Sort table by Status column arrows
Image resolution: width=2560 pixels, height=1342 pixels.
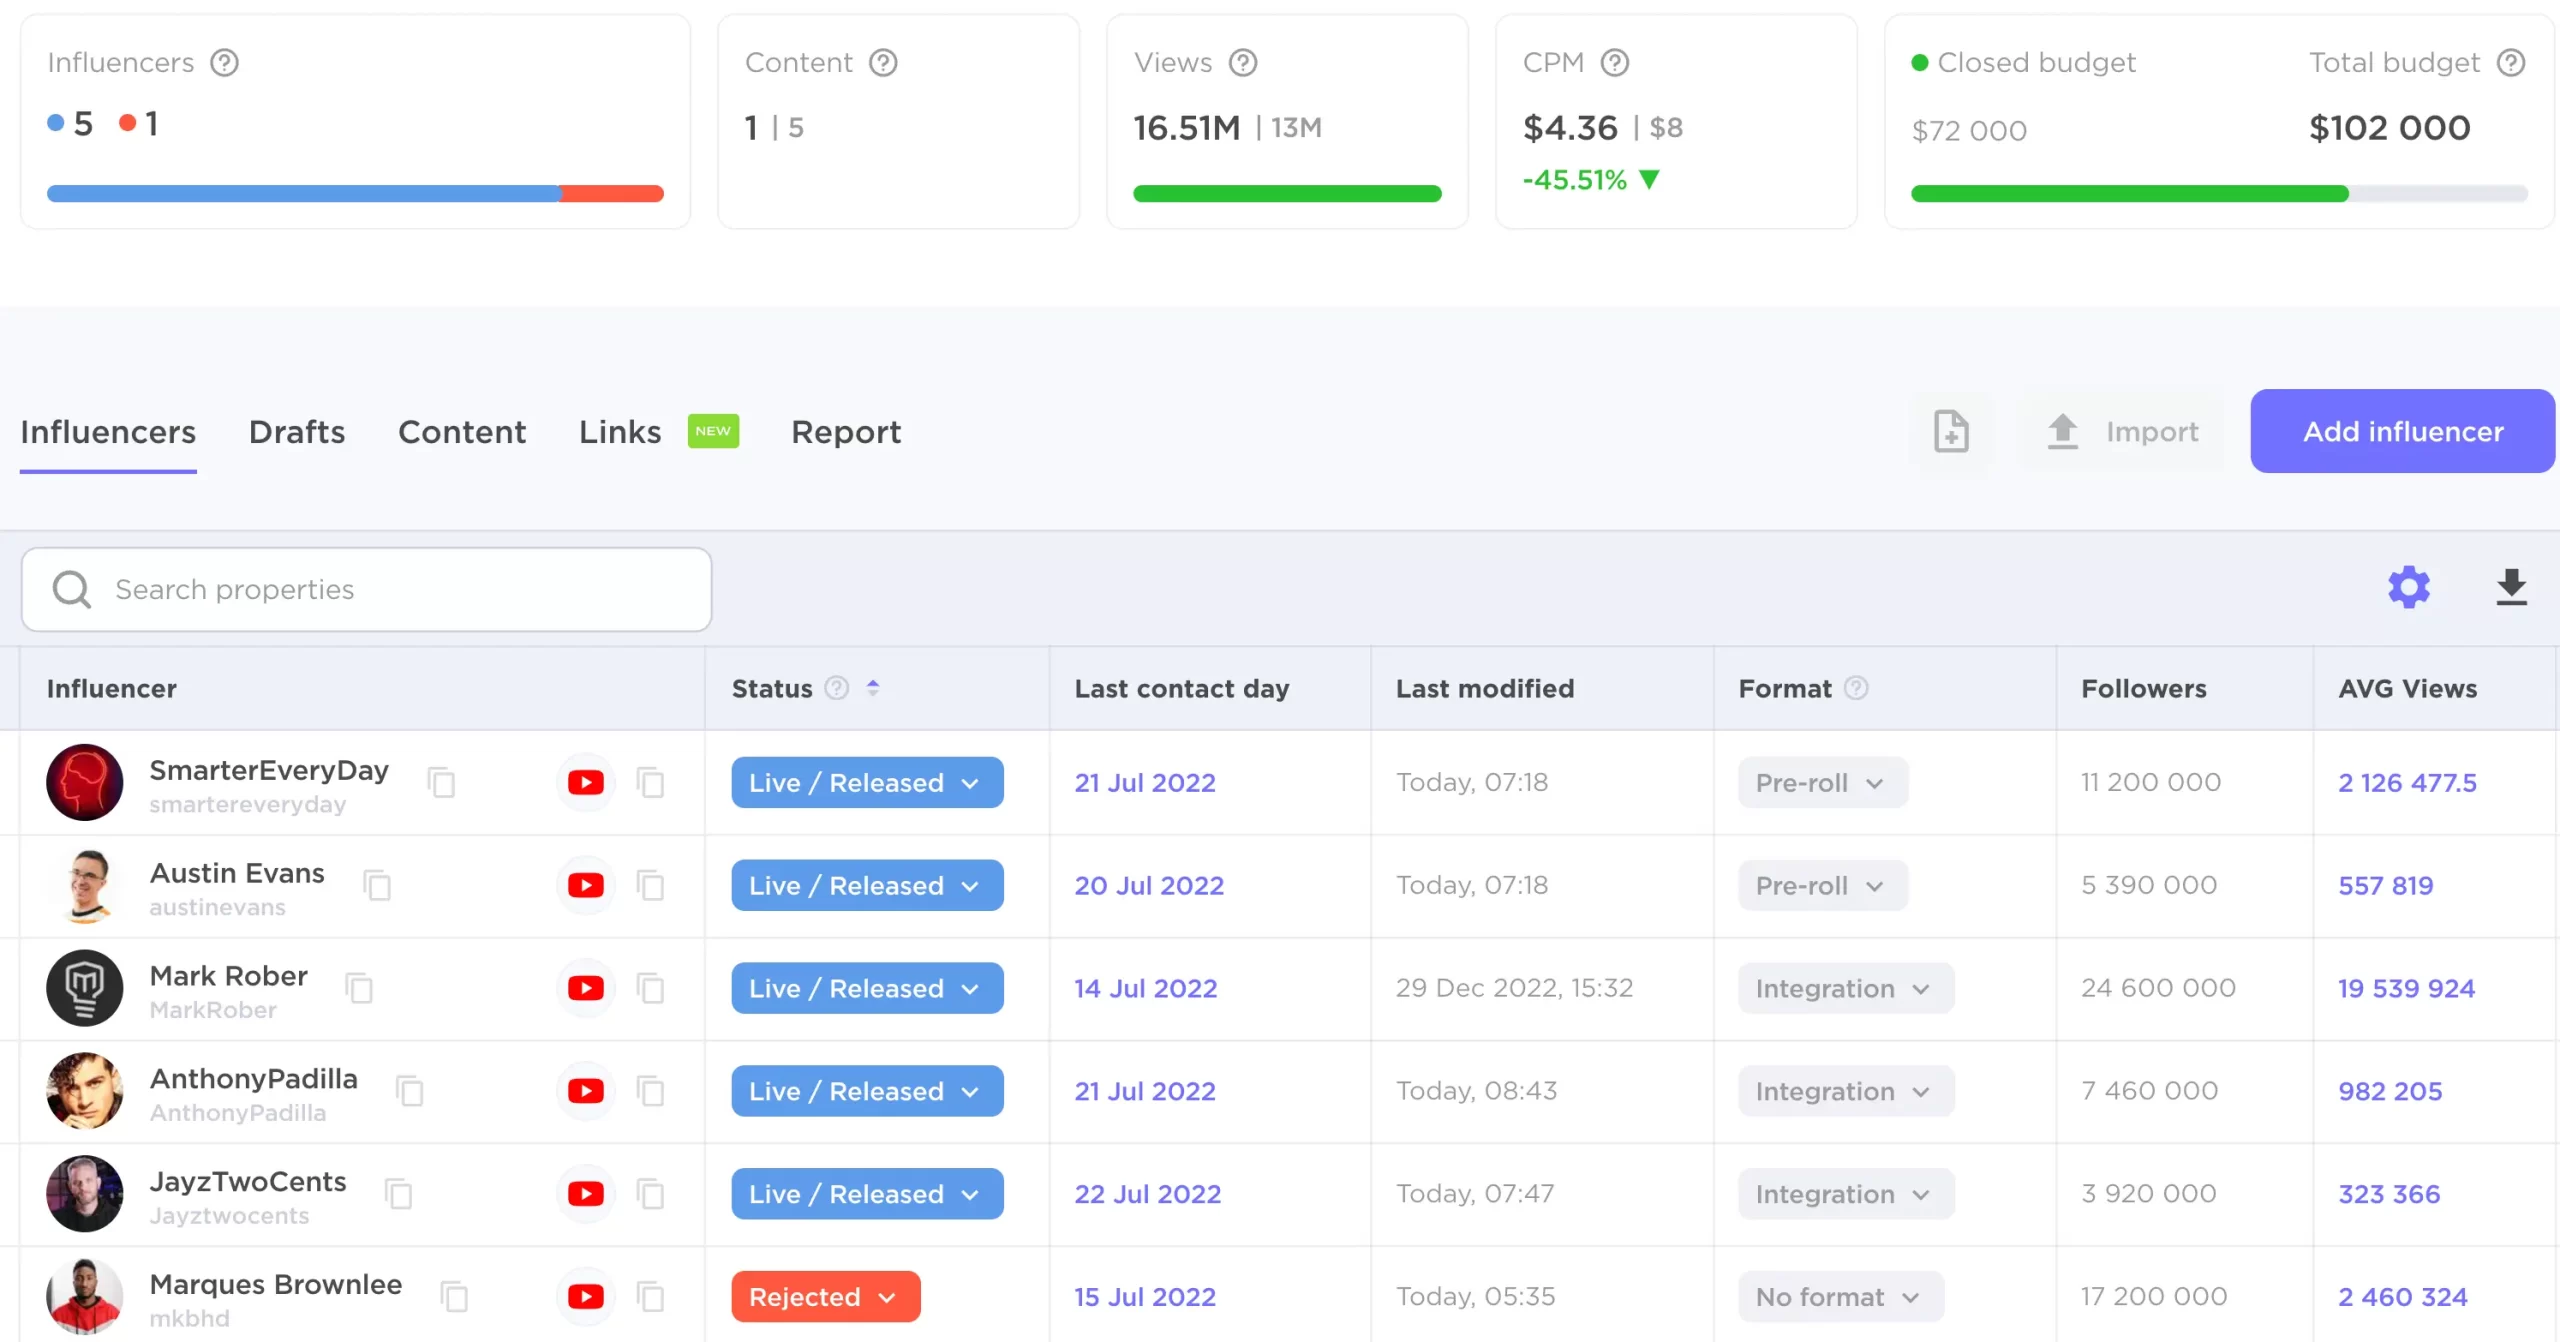[873, 688]
